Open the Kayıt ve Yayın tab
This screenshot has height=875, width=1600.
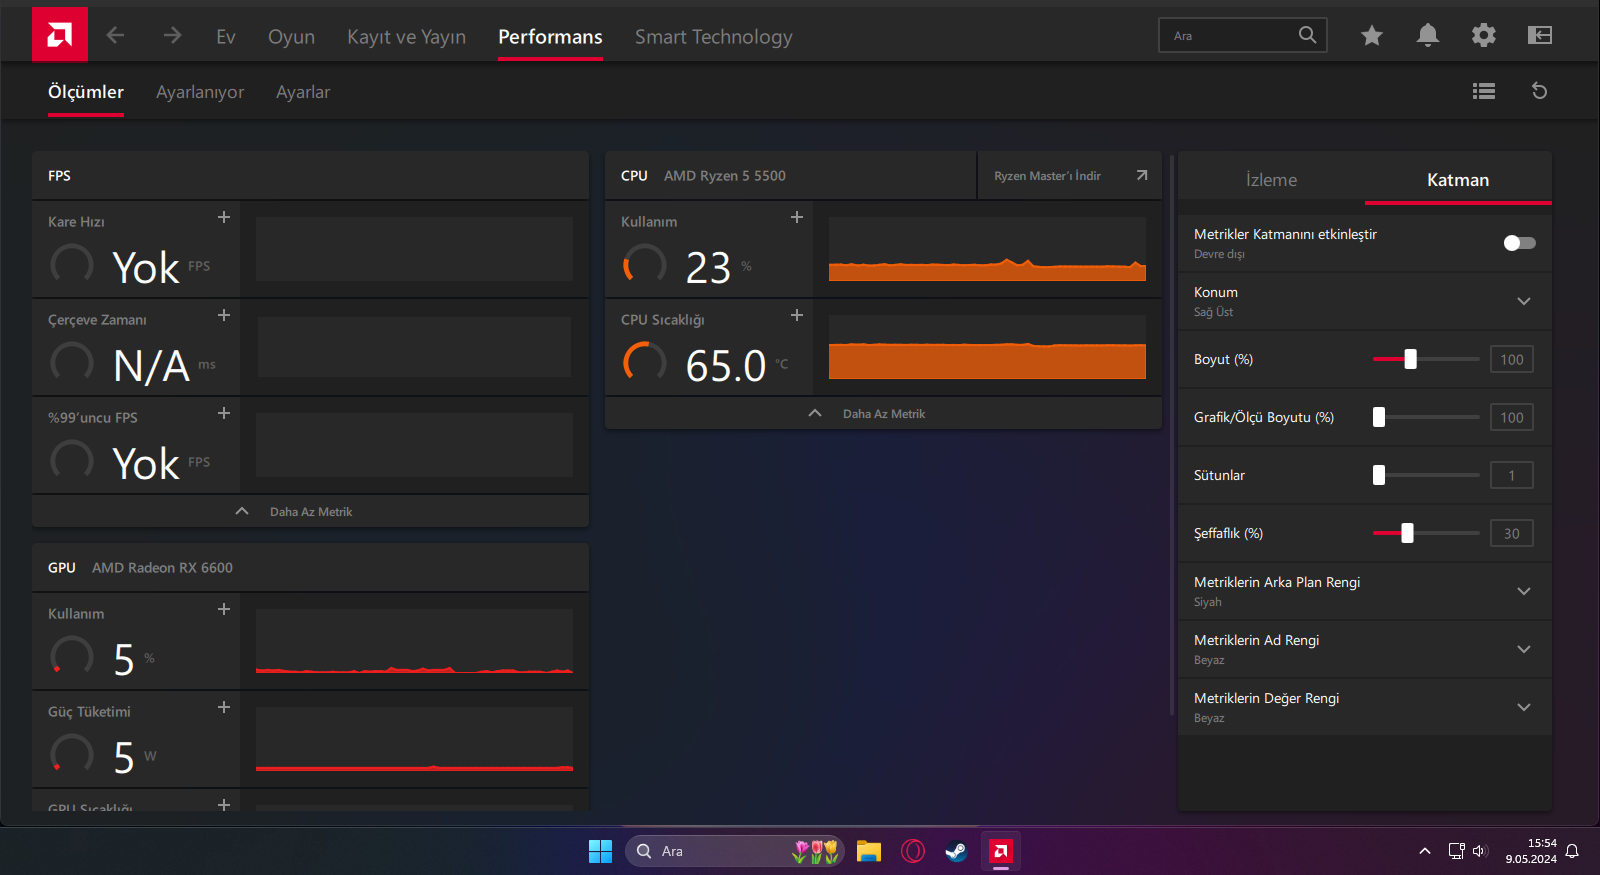407,37
